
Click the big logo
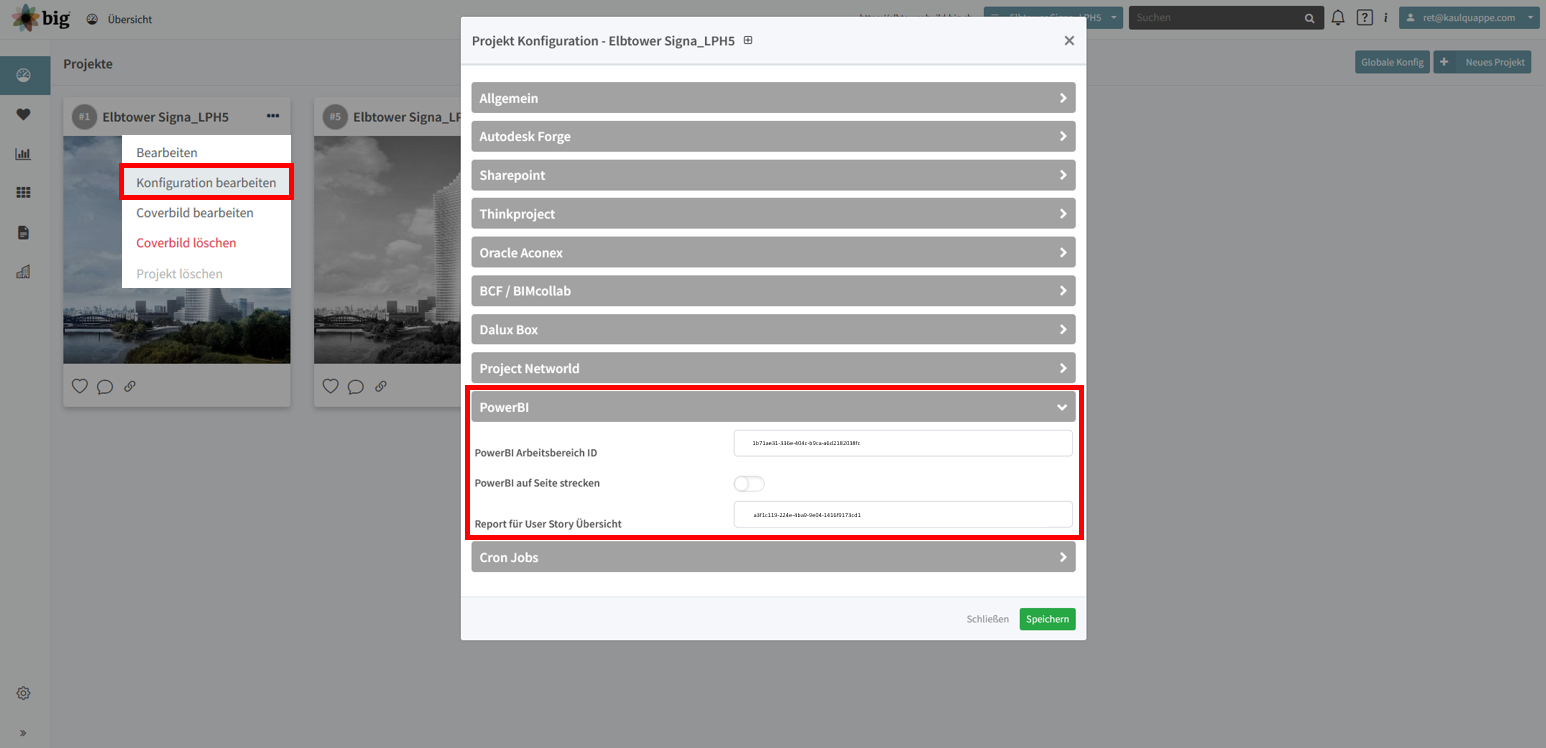[40, 18]
